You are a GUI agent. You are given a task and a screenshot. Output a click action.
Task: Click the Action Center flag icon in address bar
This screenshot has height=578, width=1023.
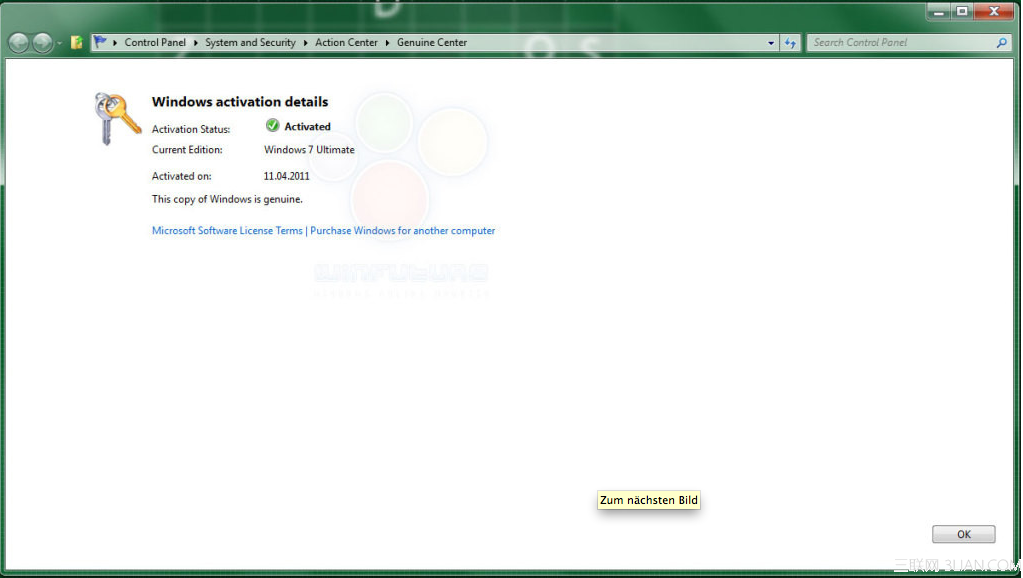(x=101, y=43)
